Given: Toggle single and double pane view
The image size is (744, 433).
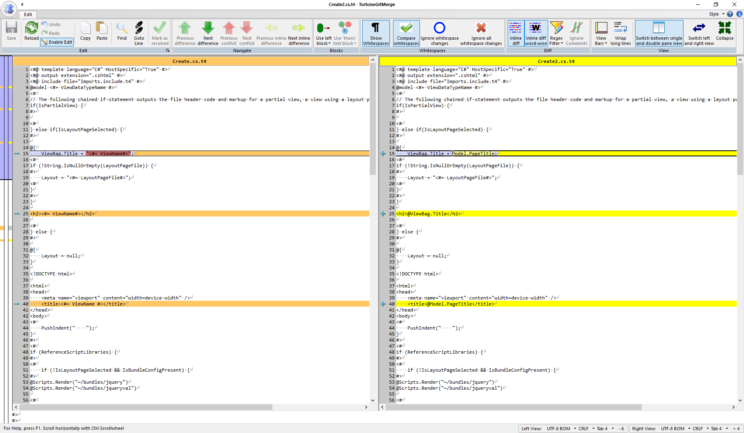Looking at the screenshot, I should [x=659, y=33].
